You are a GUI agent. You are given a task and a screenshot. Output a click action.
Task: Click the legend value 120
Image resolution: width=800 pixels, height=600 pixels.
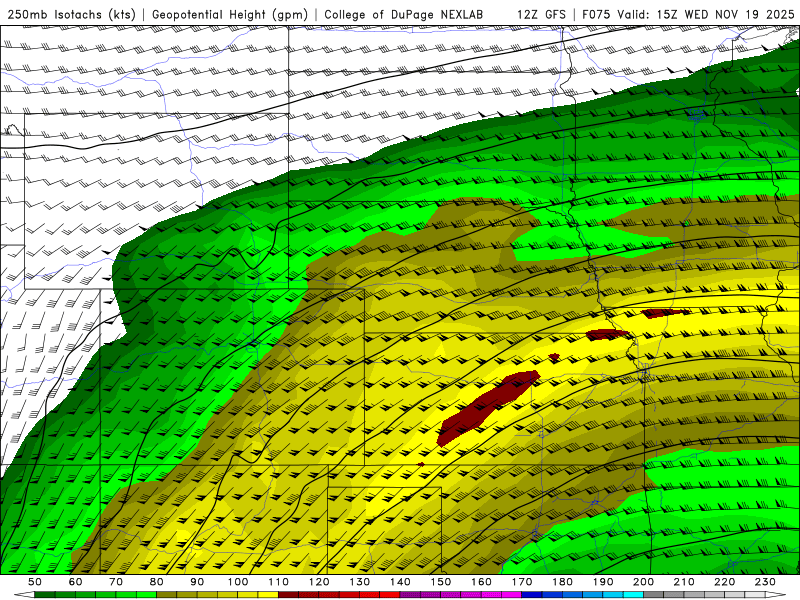pos(319,582)
